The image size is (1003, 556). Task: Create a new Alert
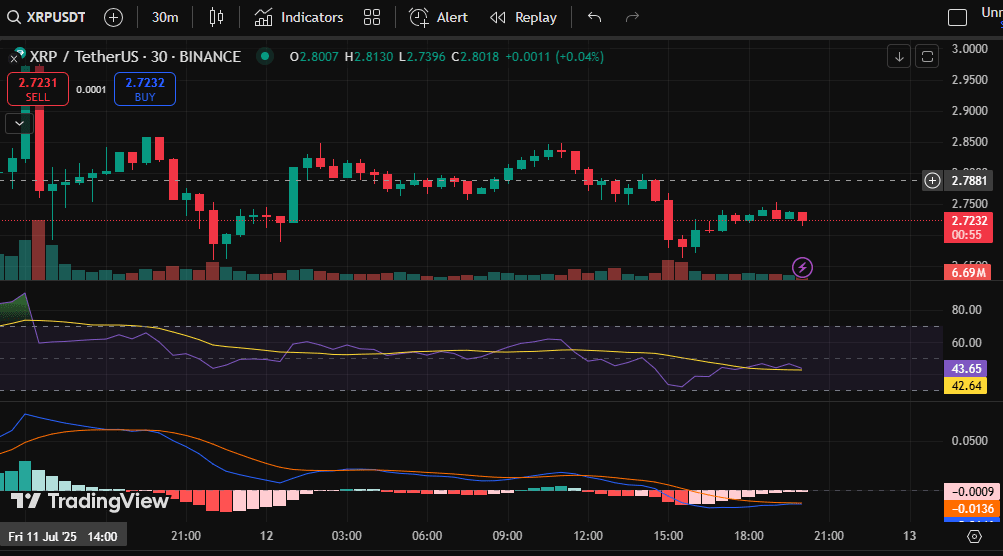pyautogui.click(x=438, y=17)
